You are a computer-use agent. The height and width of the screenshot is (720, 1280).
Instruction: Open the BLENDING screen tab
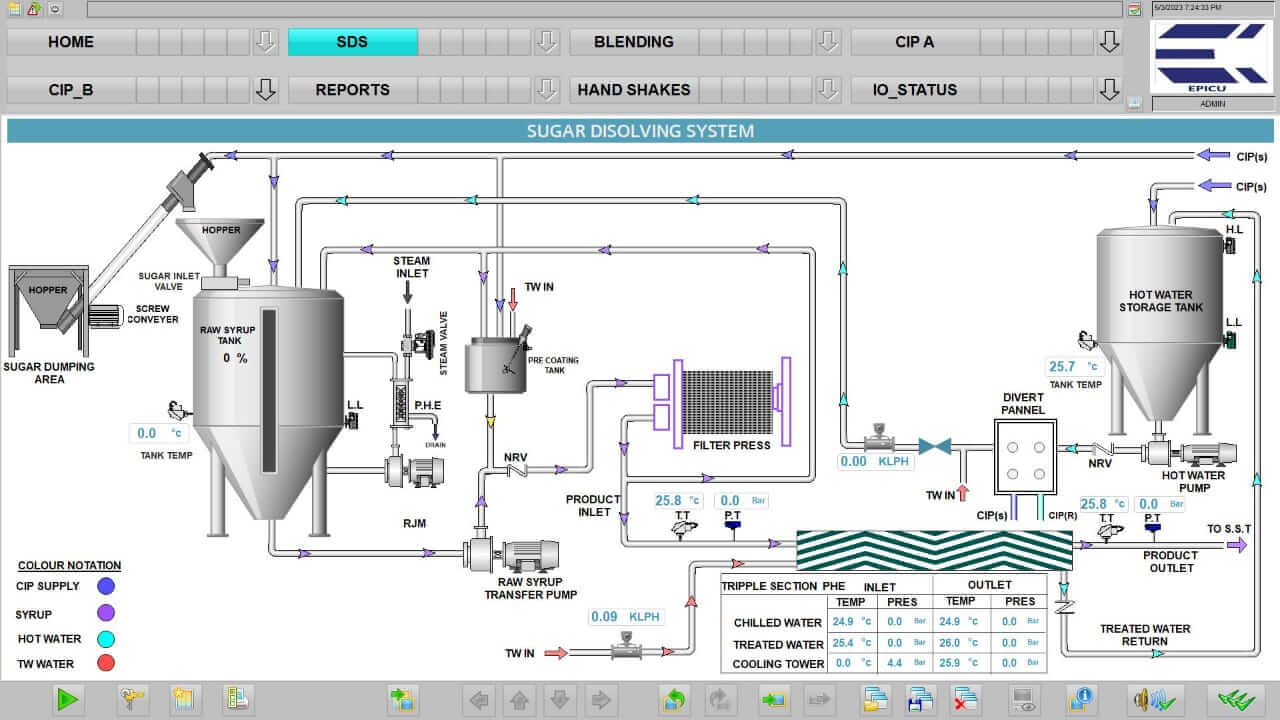pyautogui.click(x=633, y=42)
